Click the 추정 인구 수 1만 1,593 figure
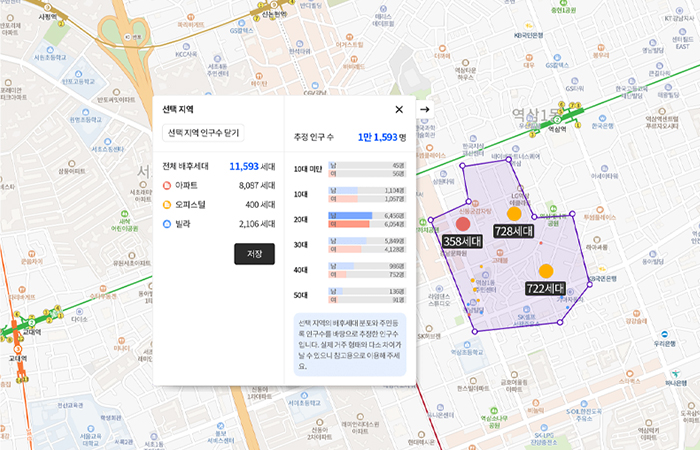This screenshot has height=450, width=700. point(383,138)
